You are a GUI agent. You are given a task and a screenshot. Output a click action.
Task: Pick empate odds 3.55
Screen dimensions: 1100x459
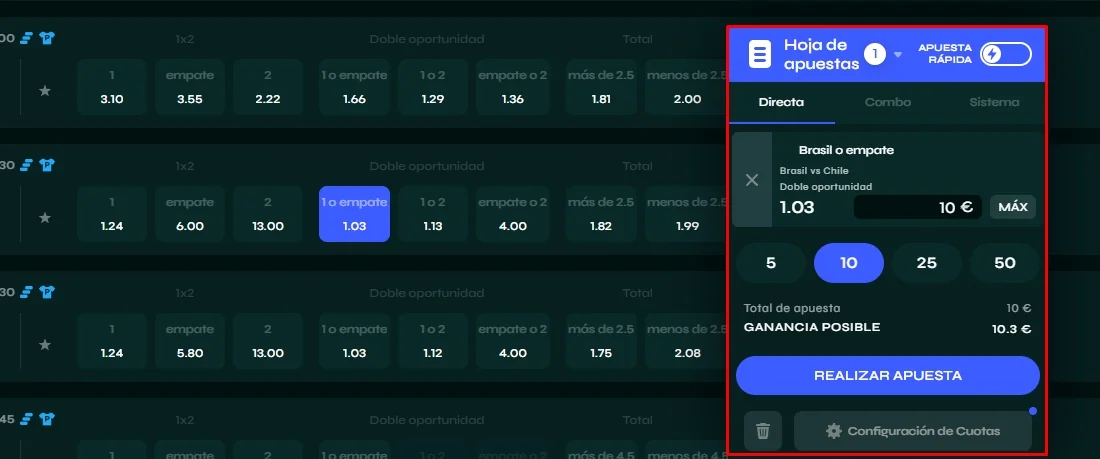click(189, 87)
